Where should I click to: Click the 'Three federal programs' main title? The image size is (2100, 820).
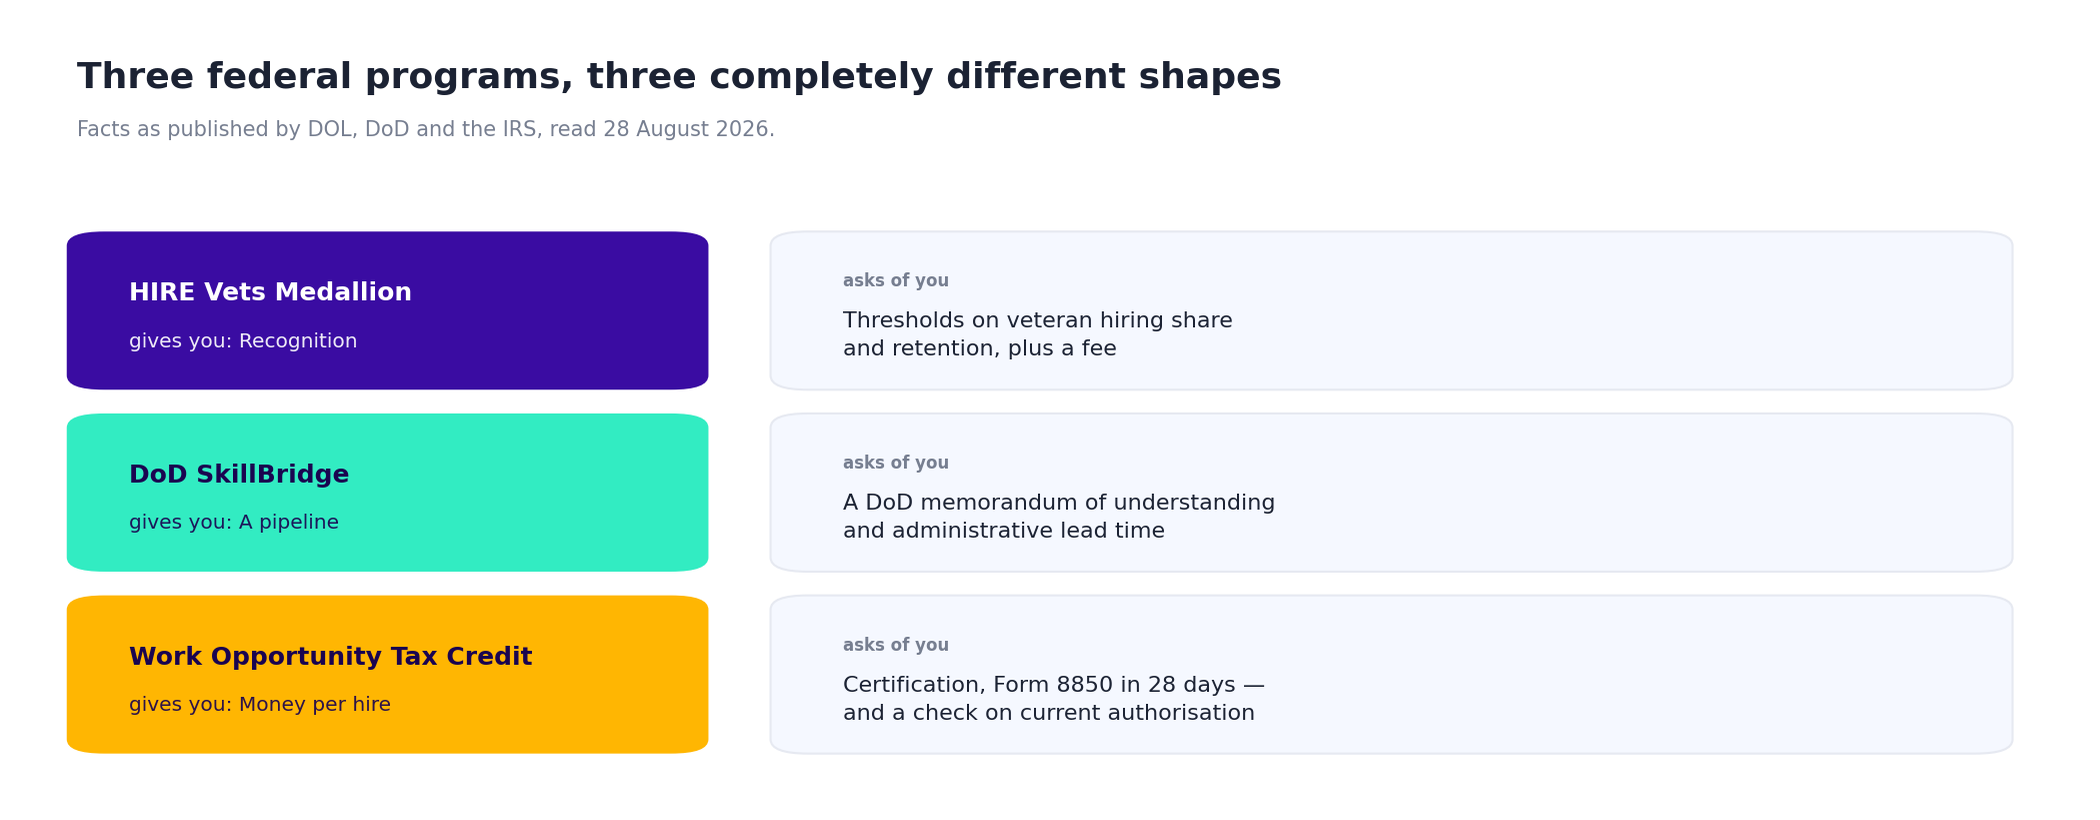pos(679,77)
